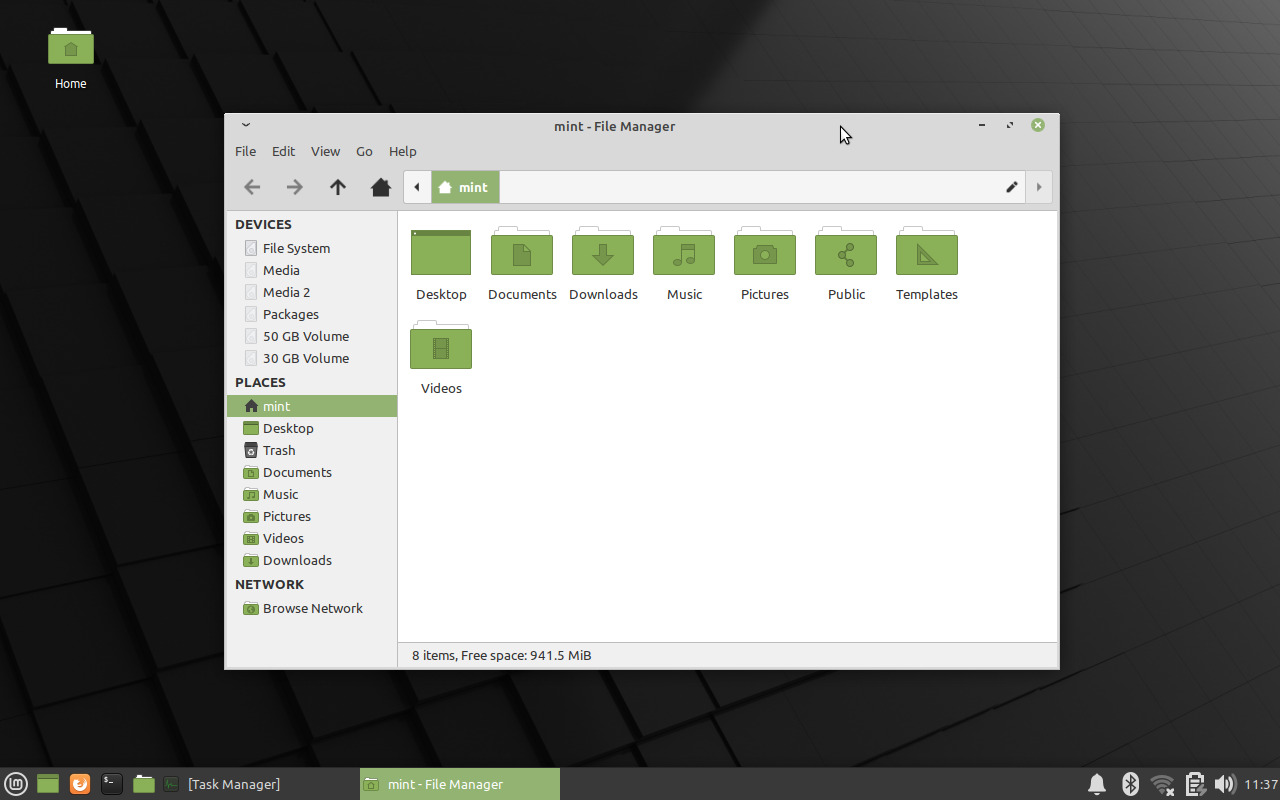Open the View menu
Screen dimensions: 1280x800
click(325, 151)
